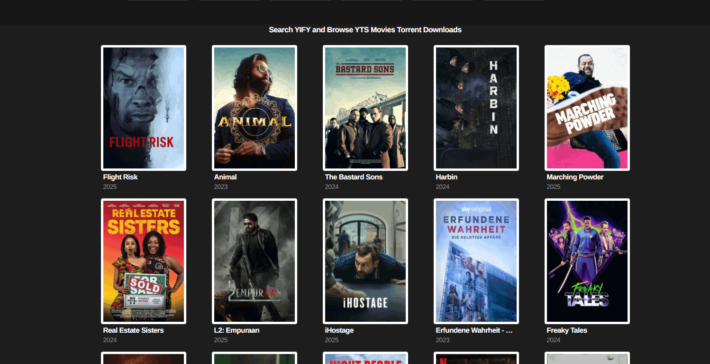The width and height of the screenshot is (710, 364).
Task: Open the Freaky Tales poster
Action: click(587, 261)
